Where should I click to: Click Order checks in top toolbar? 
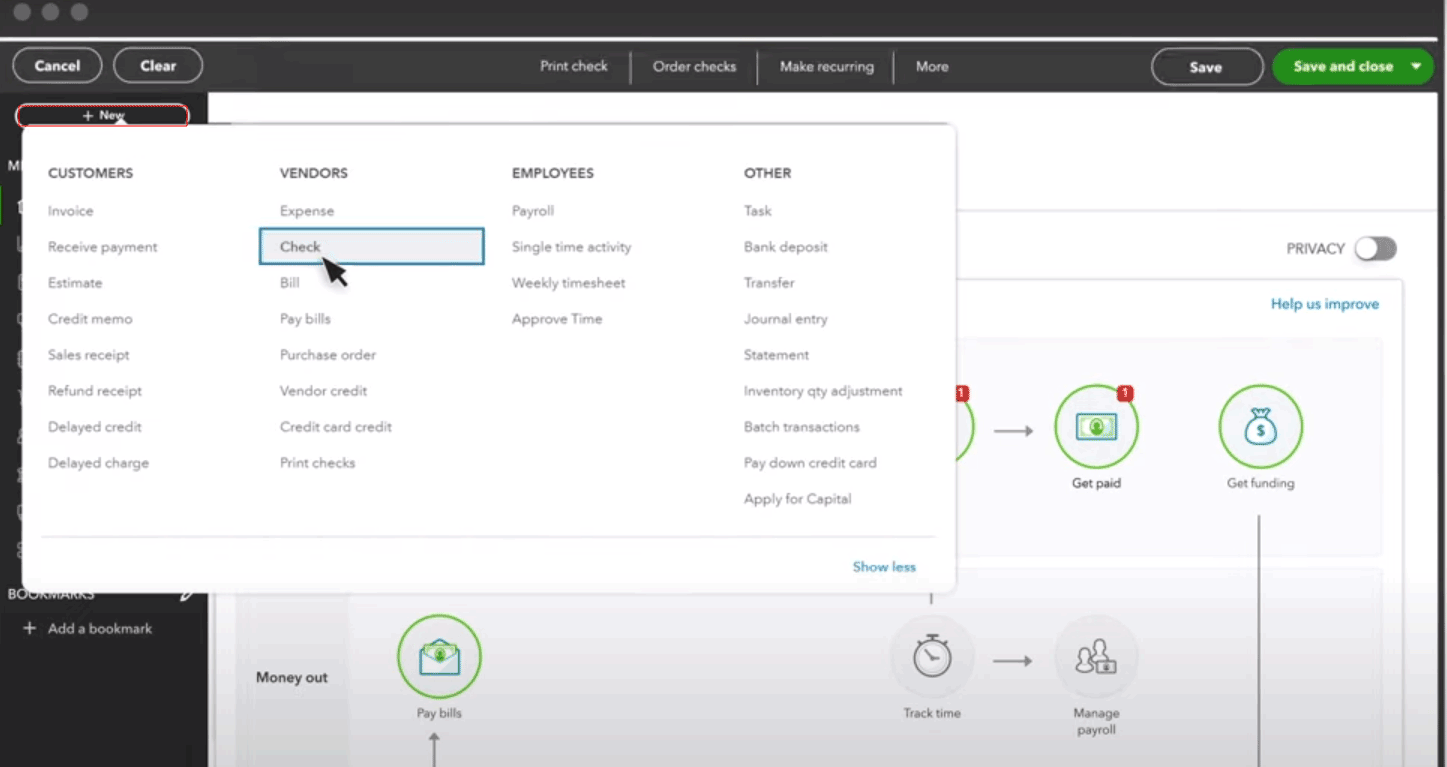pyautogui.click(x=695, y=67)
